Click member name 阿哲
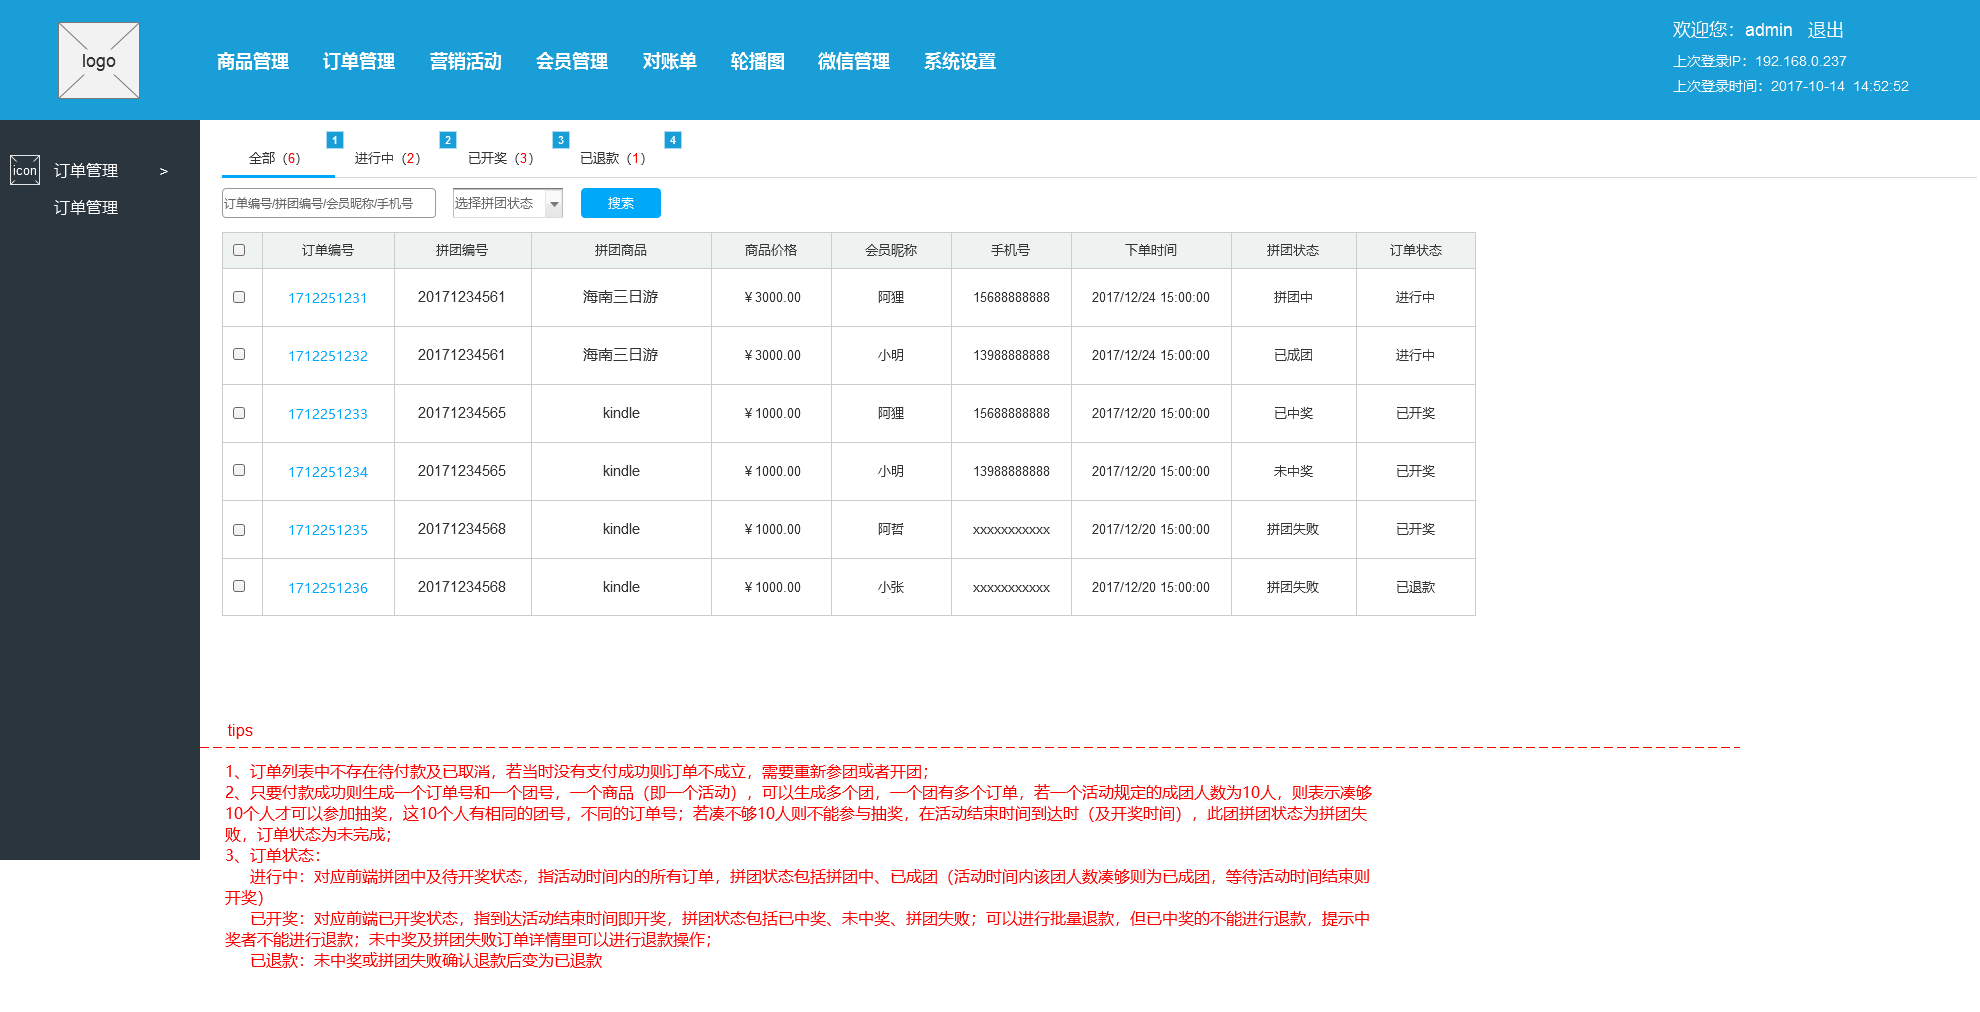 coord(891,529)
